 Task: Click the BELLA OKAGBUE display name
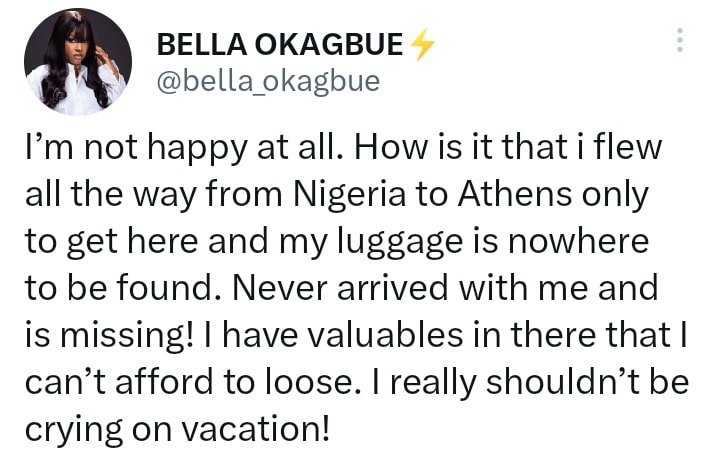pyautogui.click(x=279, y=46)
